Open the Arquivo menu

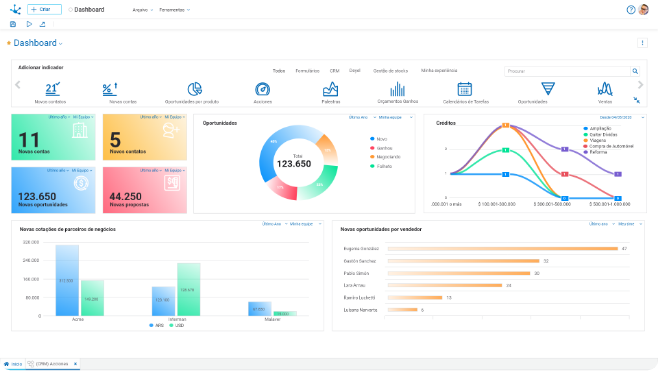[x=143, y=10]
